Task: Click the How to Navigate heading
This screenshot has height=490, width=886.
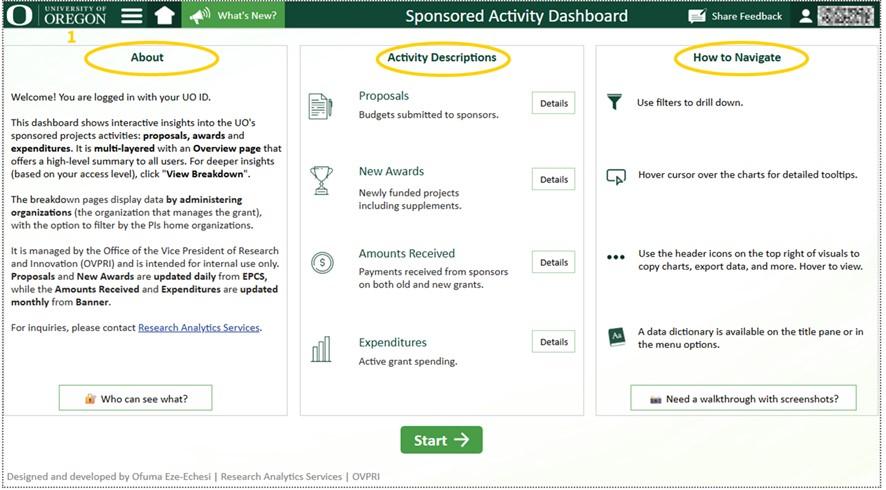Action: click(737, 58)
